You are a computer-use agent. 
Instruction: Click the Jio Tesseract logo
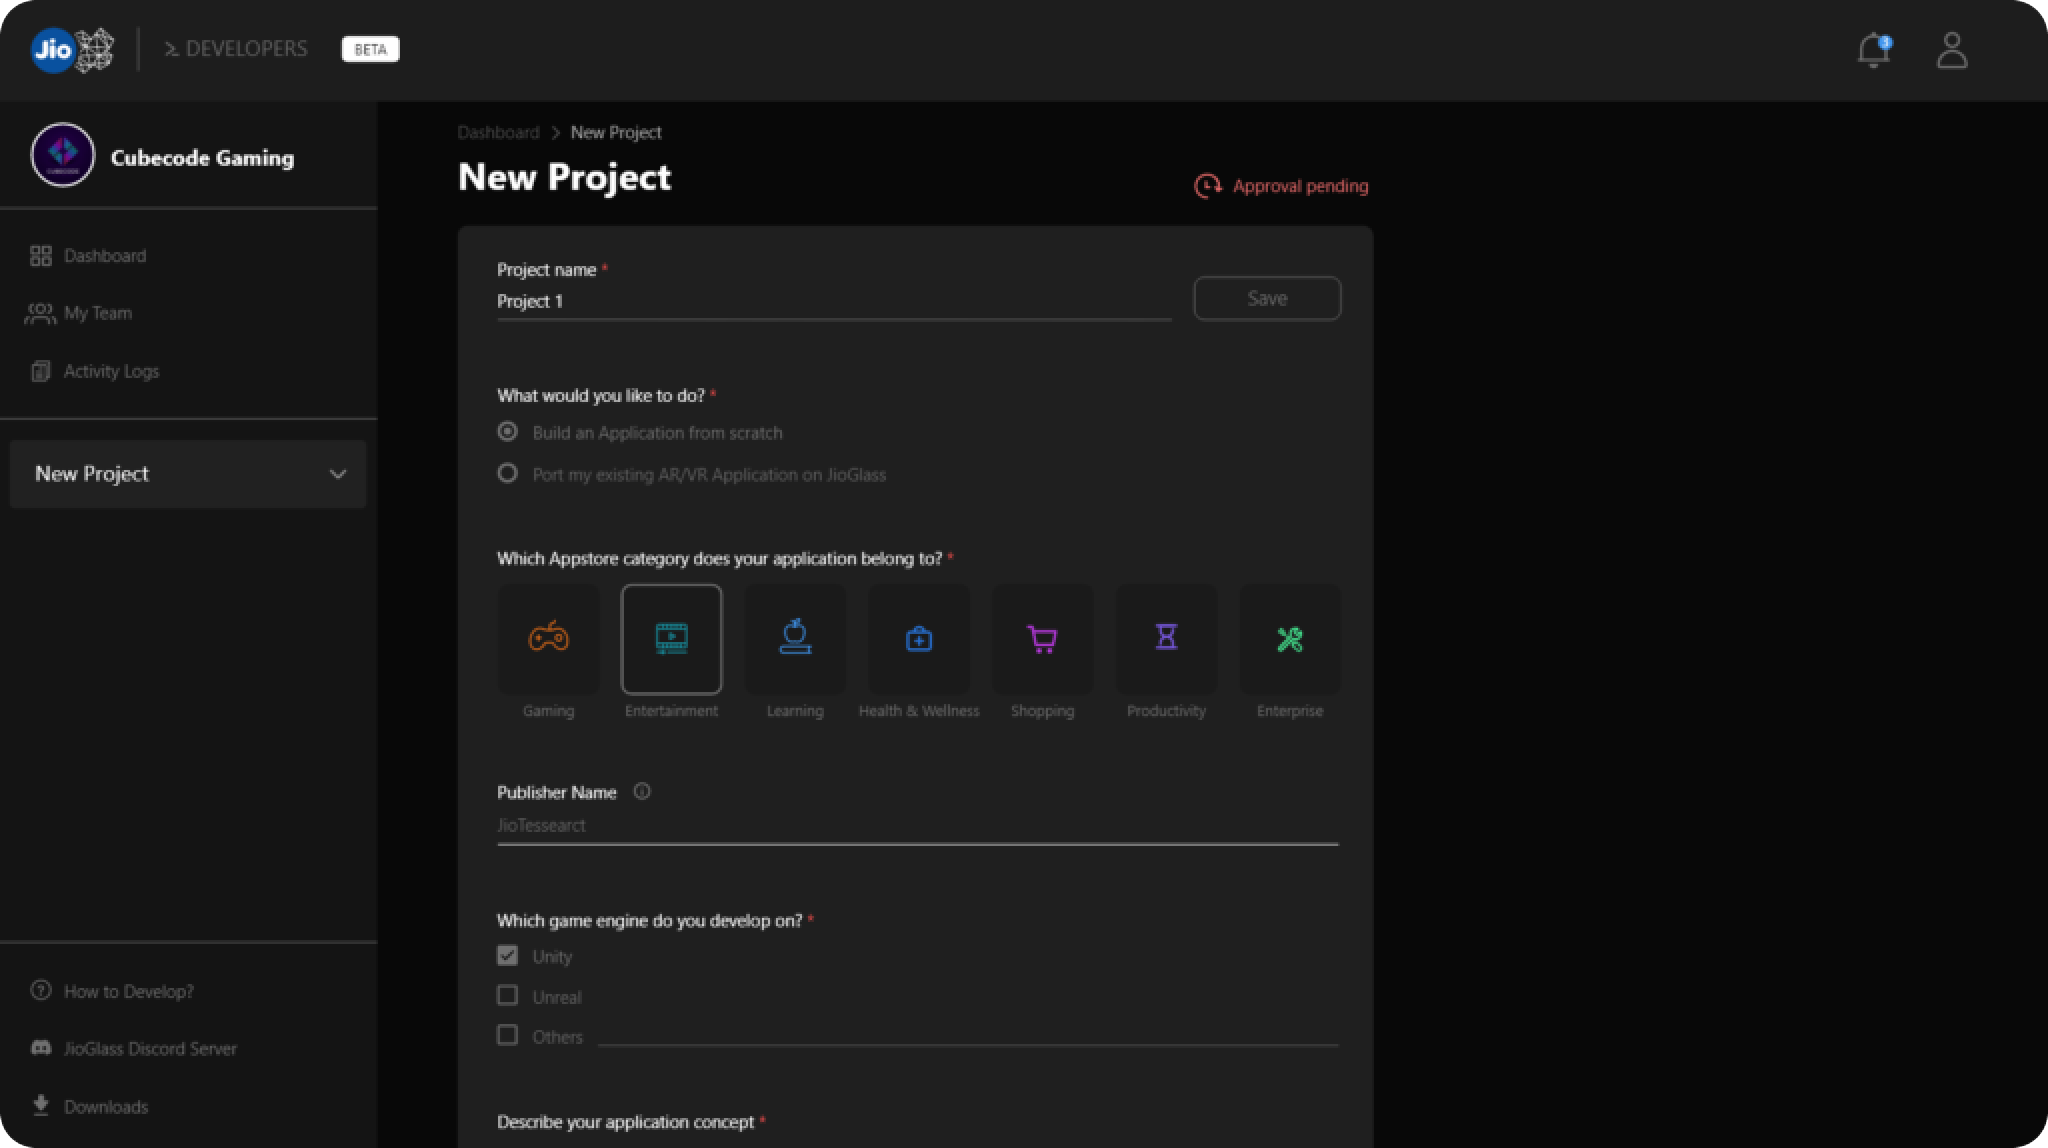[x=72, y=49]
